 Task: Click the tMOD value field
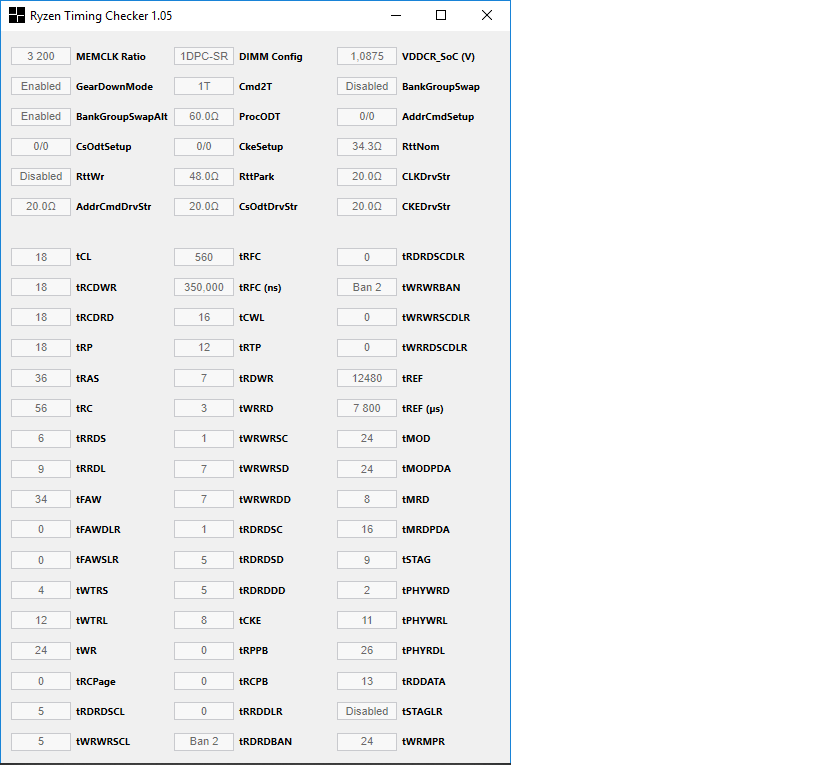367,438
